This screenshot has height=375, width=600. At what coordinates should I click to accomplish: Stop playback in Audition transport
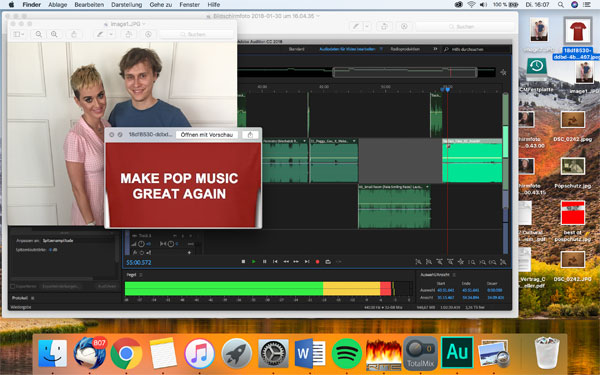243,262
